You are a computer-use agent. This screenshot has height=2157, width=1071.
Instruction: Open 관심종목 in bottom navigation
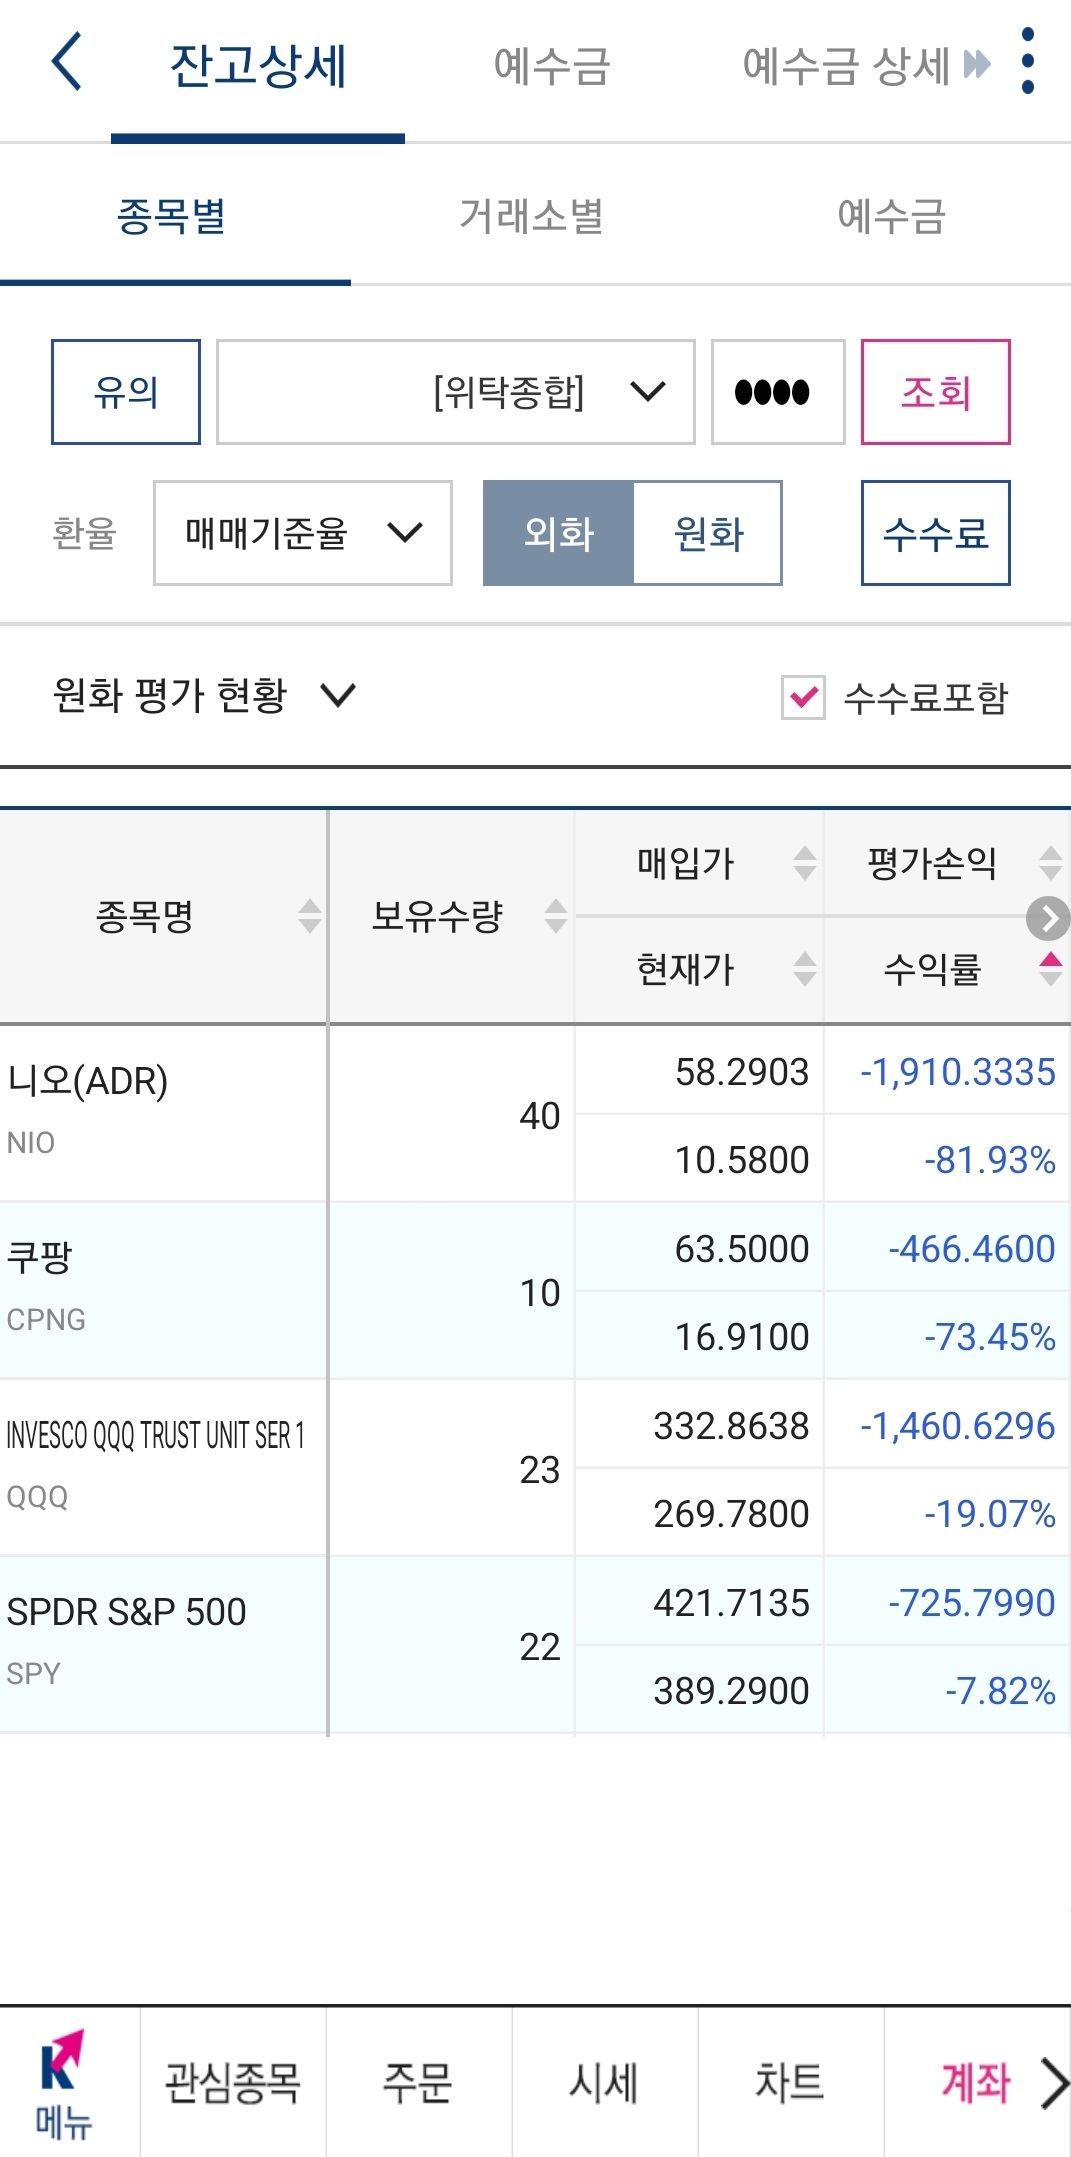coord(232,2083)
